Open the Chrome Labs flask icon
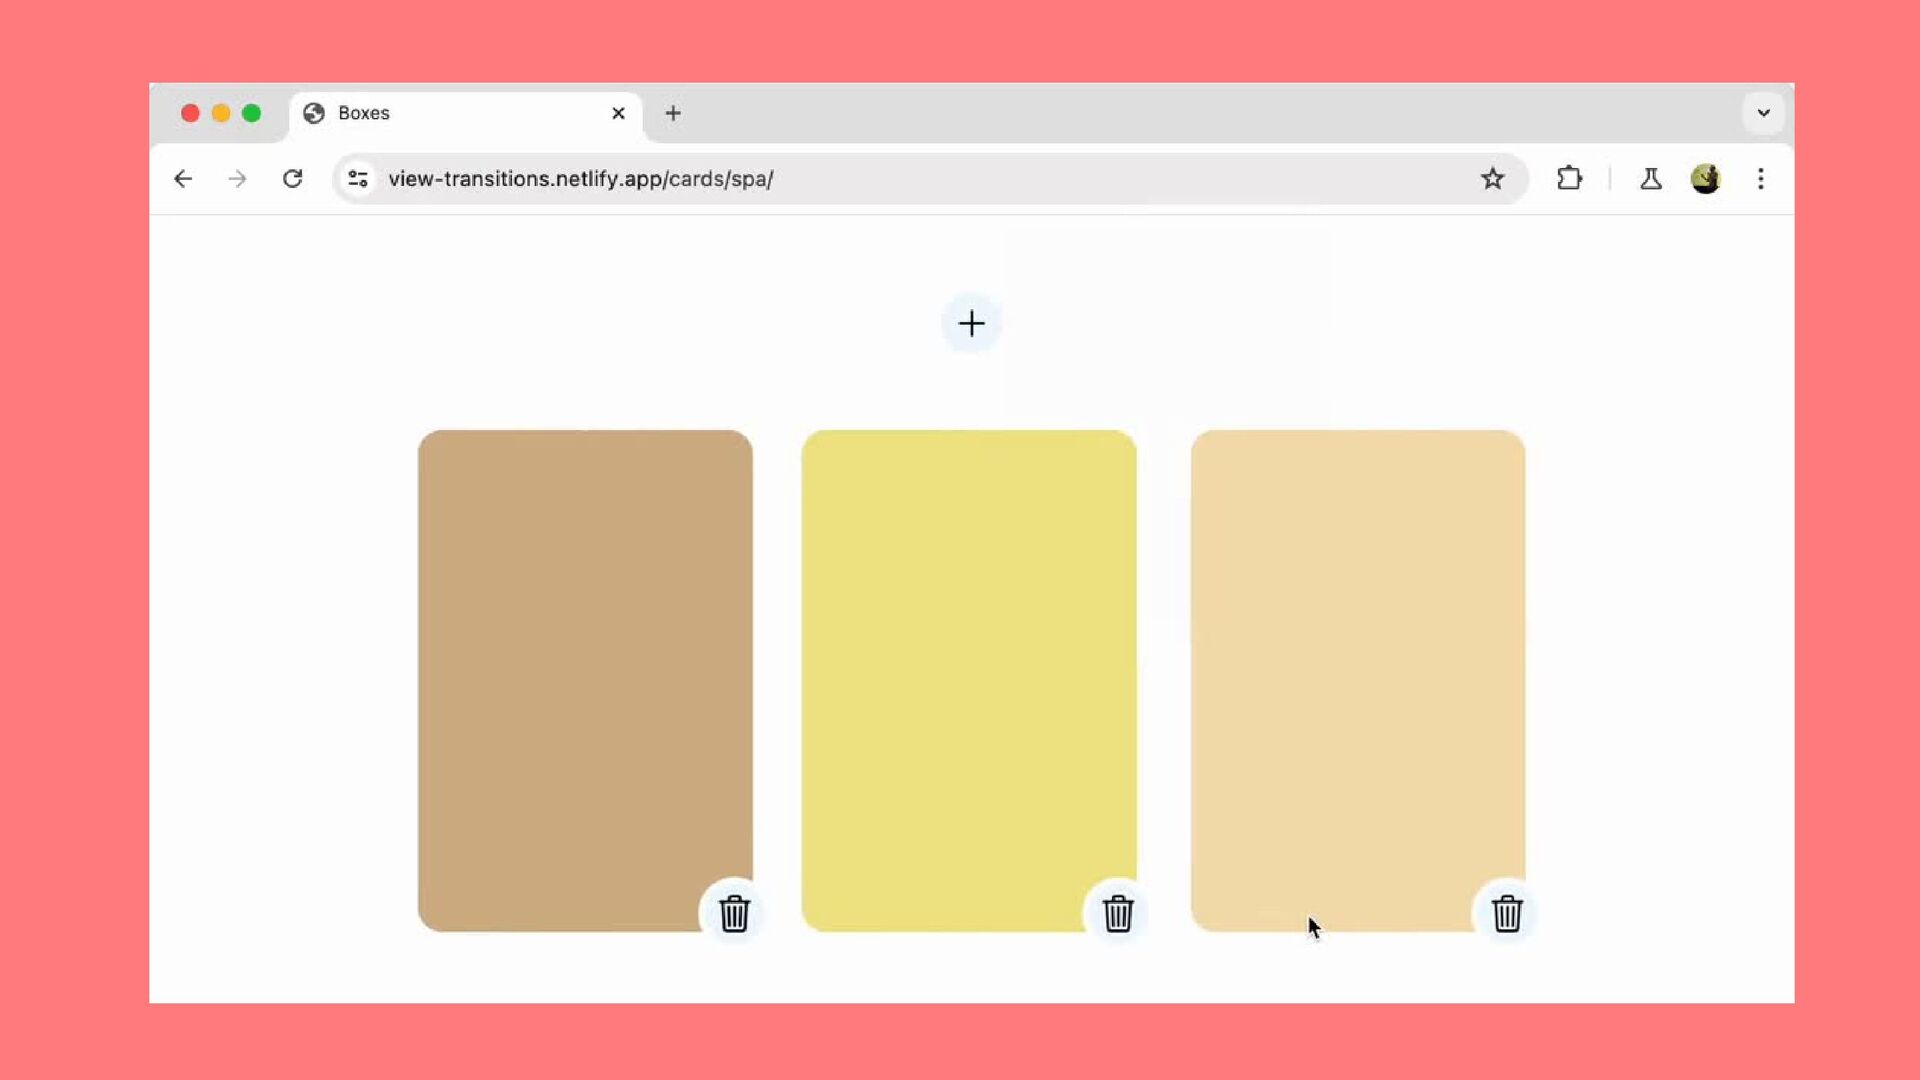1920x1080 pixels. pyautogui.click(x=1650, y=179)
